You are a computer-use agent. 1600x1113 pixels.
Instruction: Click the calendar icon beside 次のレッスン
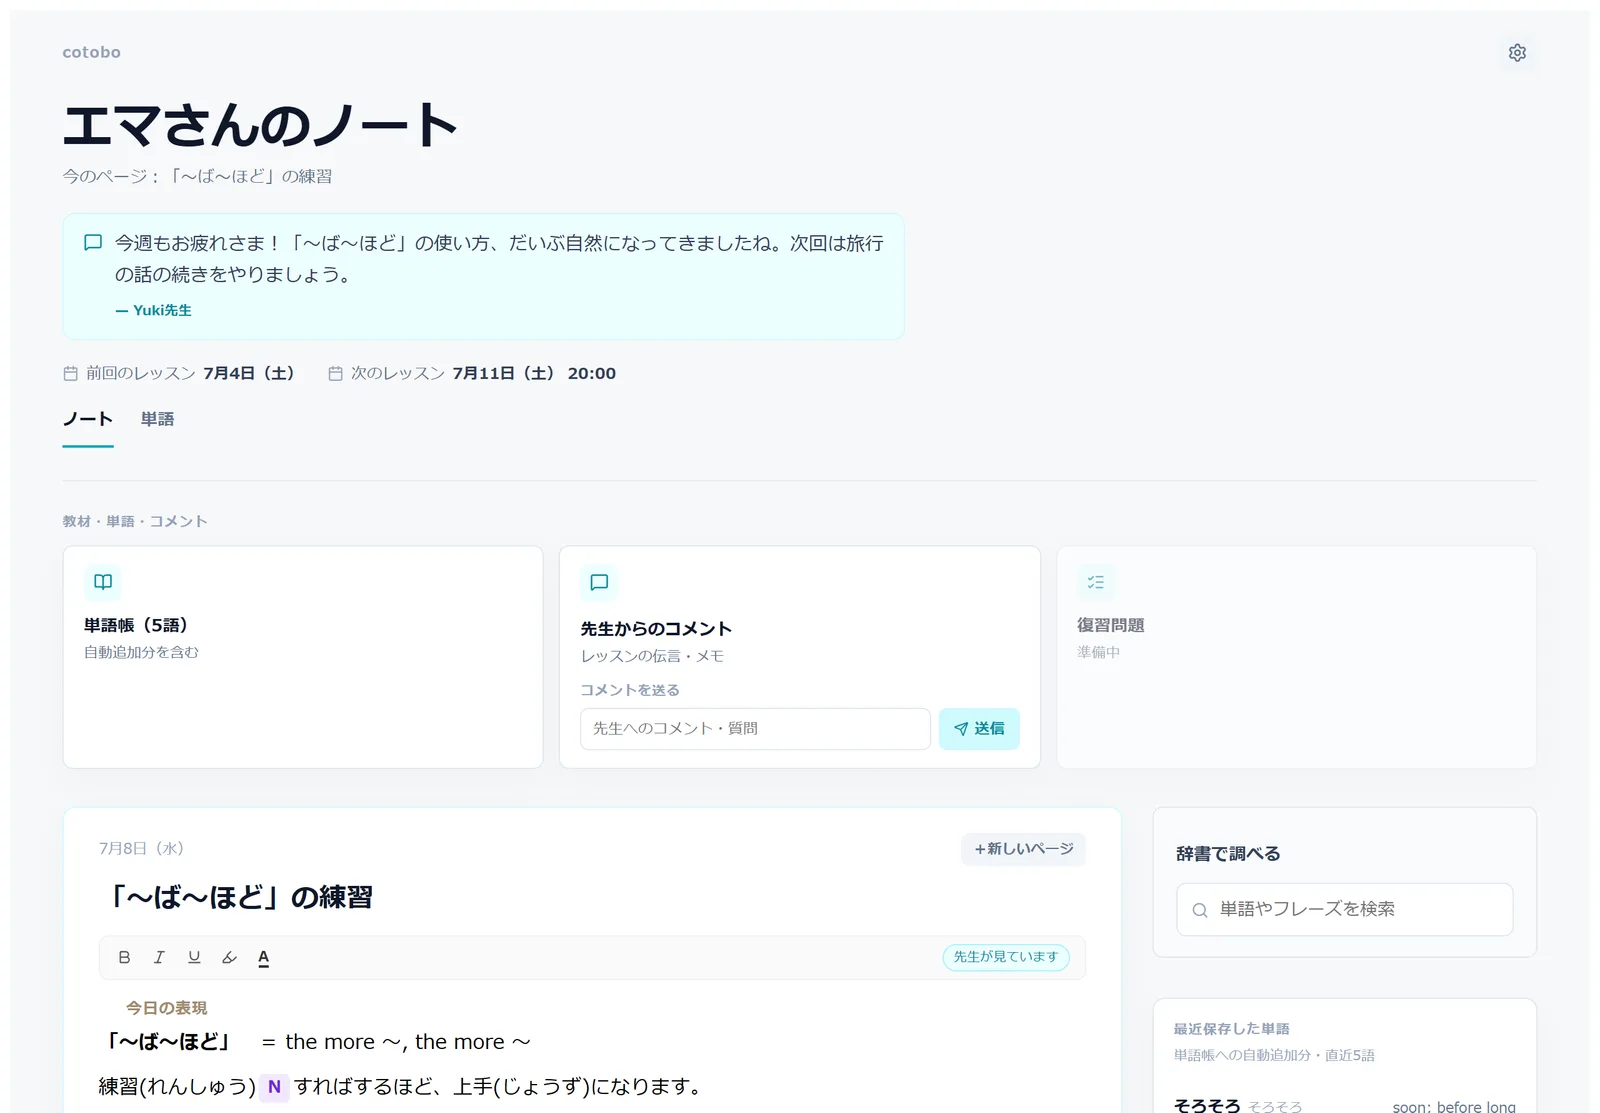336,374
